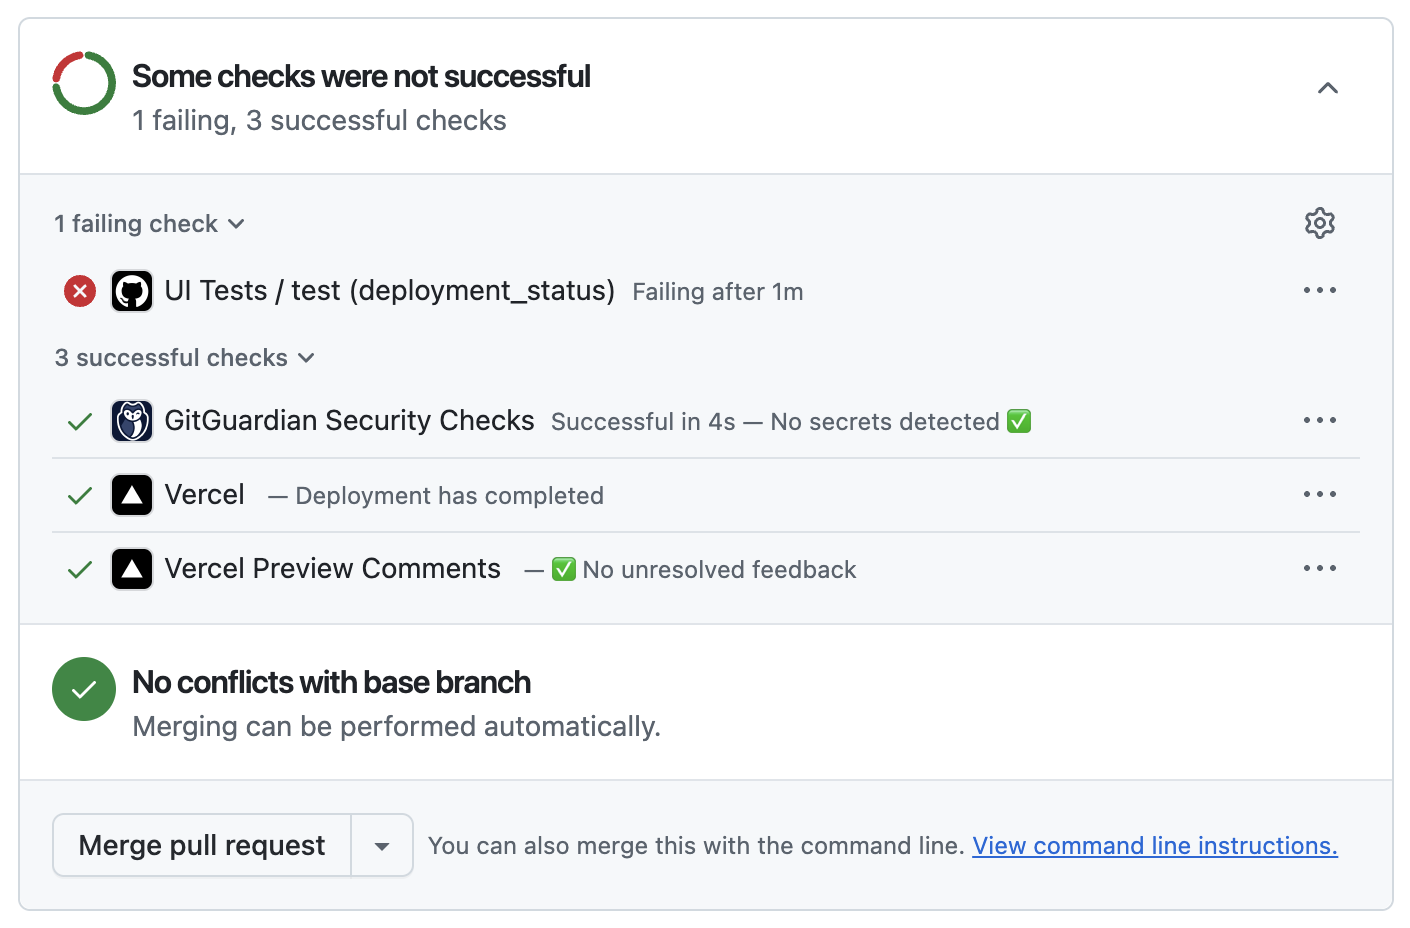Click the green circle beside No conflicts message

83,689
